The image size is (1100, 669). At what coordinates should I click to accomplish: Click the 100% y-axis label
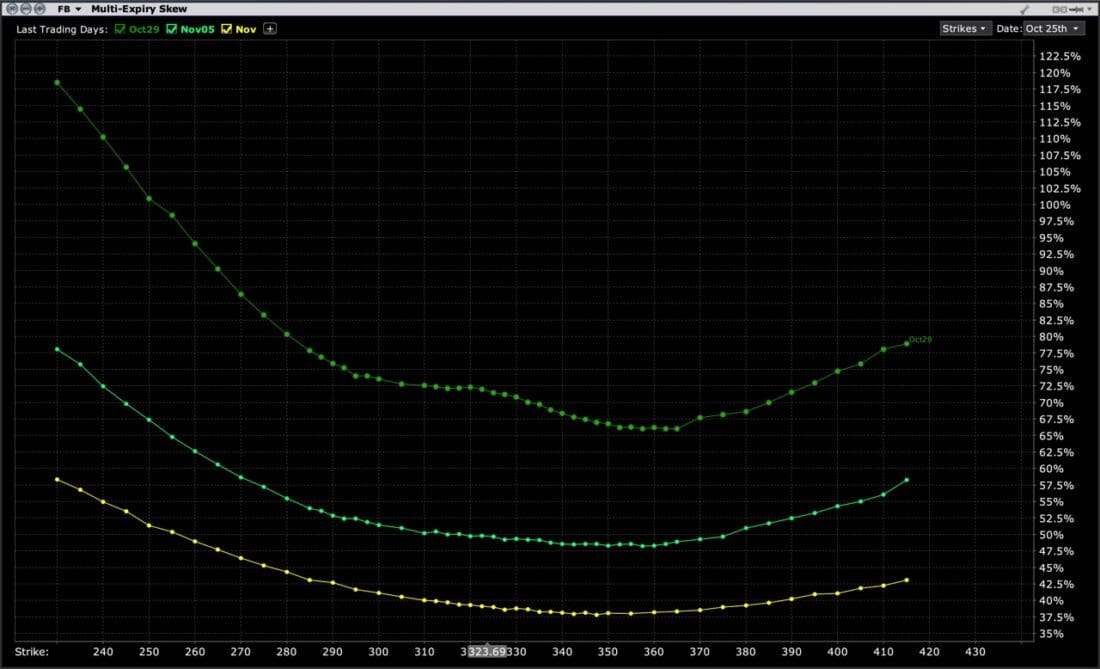1055,205
